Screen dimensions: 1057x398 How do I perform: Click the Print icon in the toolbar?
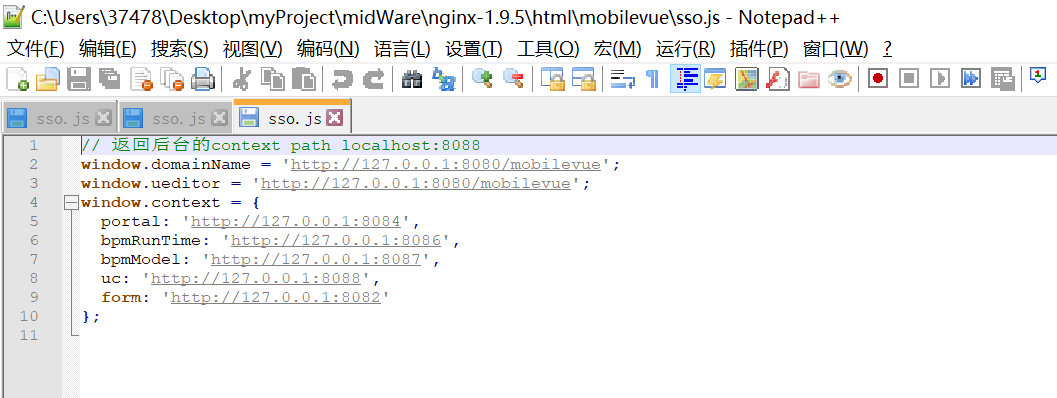[x=203, y=79]
